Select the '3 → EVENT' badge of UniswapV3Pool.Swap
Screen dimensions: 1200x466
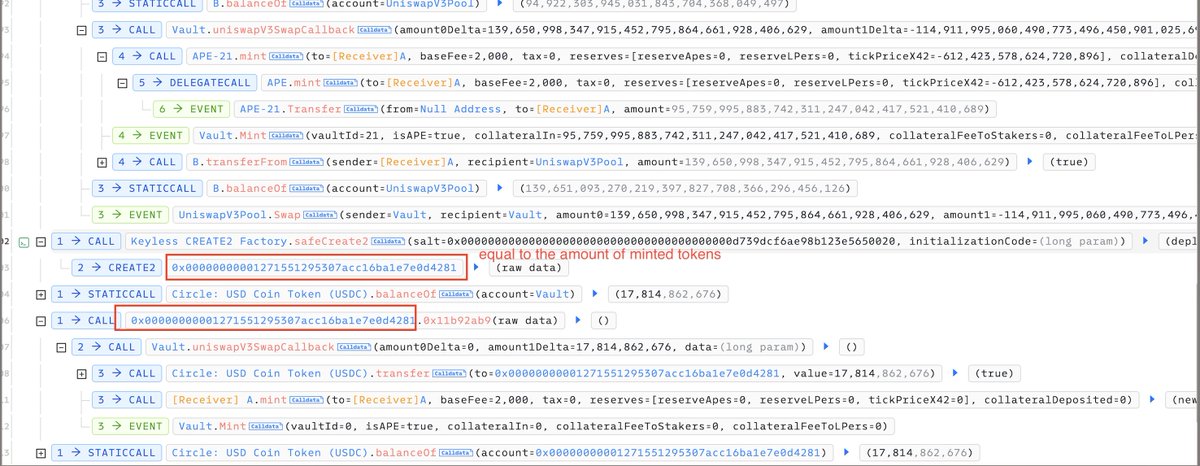(129, 214)
